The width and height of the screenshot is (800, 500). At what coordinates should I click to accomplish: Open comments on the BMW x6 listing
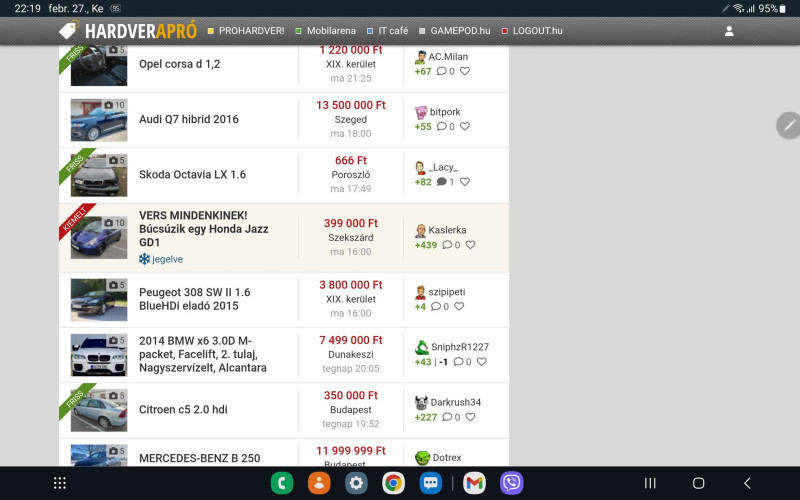click(x=462, y=362)
